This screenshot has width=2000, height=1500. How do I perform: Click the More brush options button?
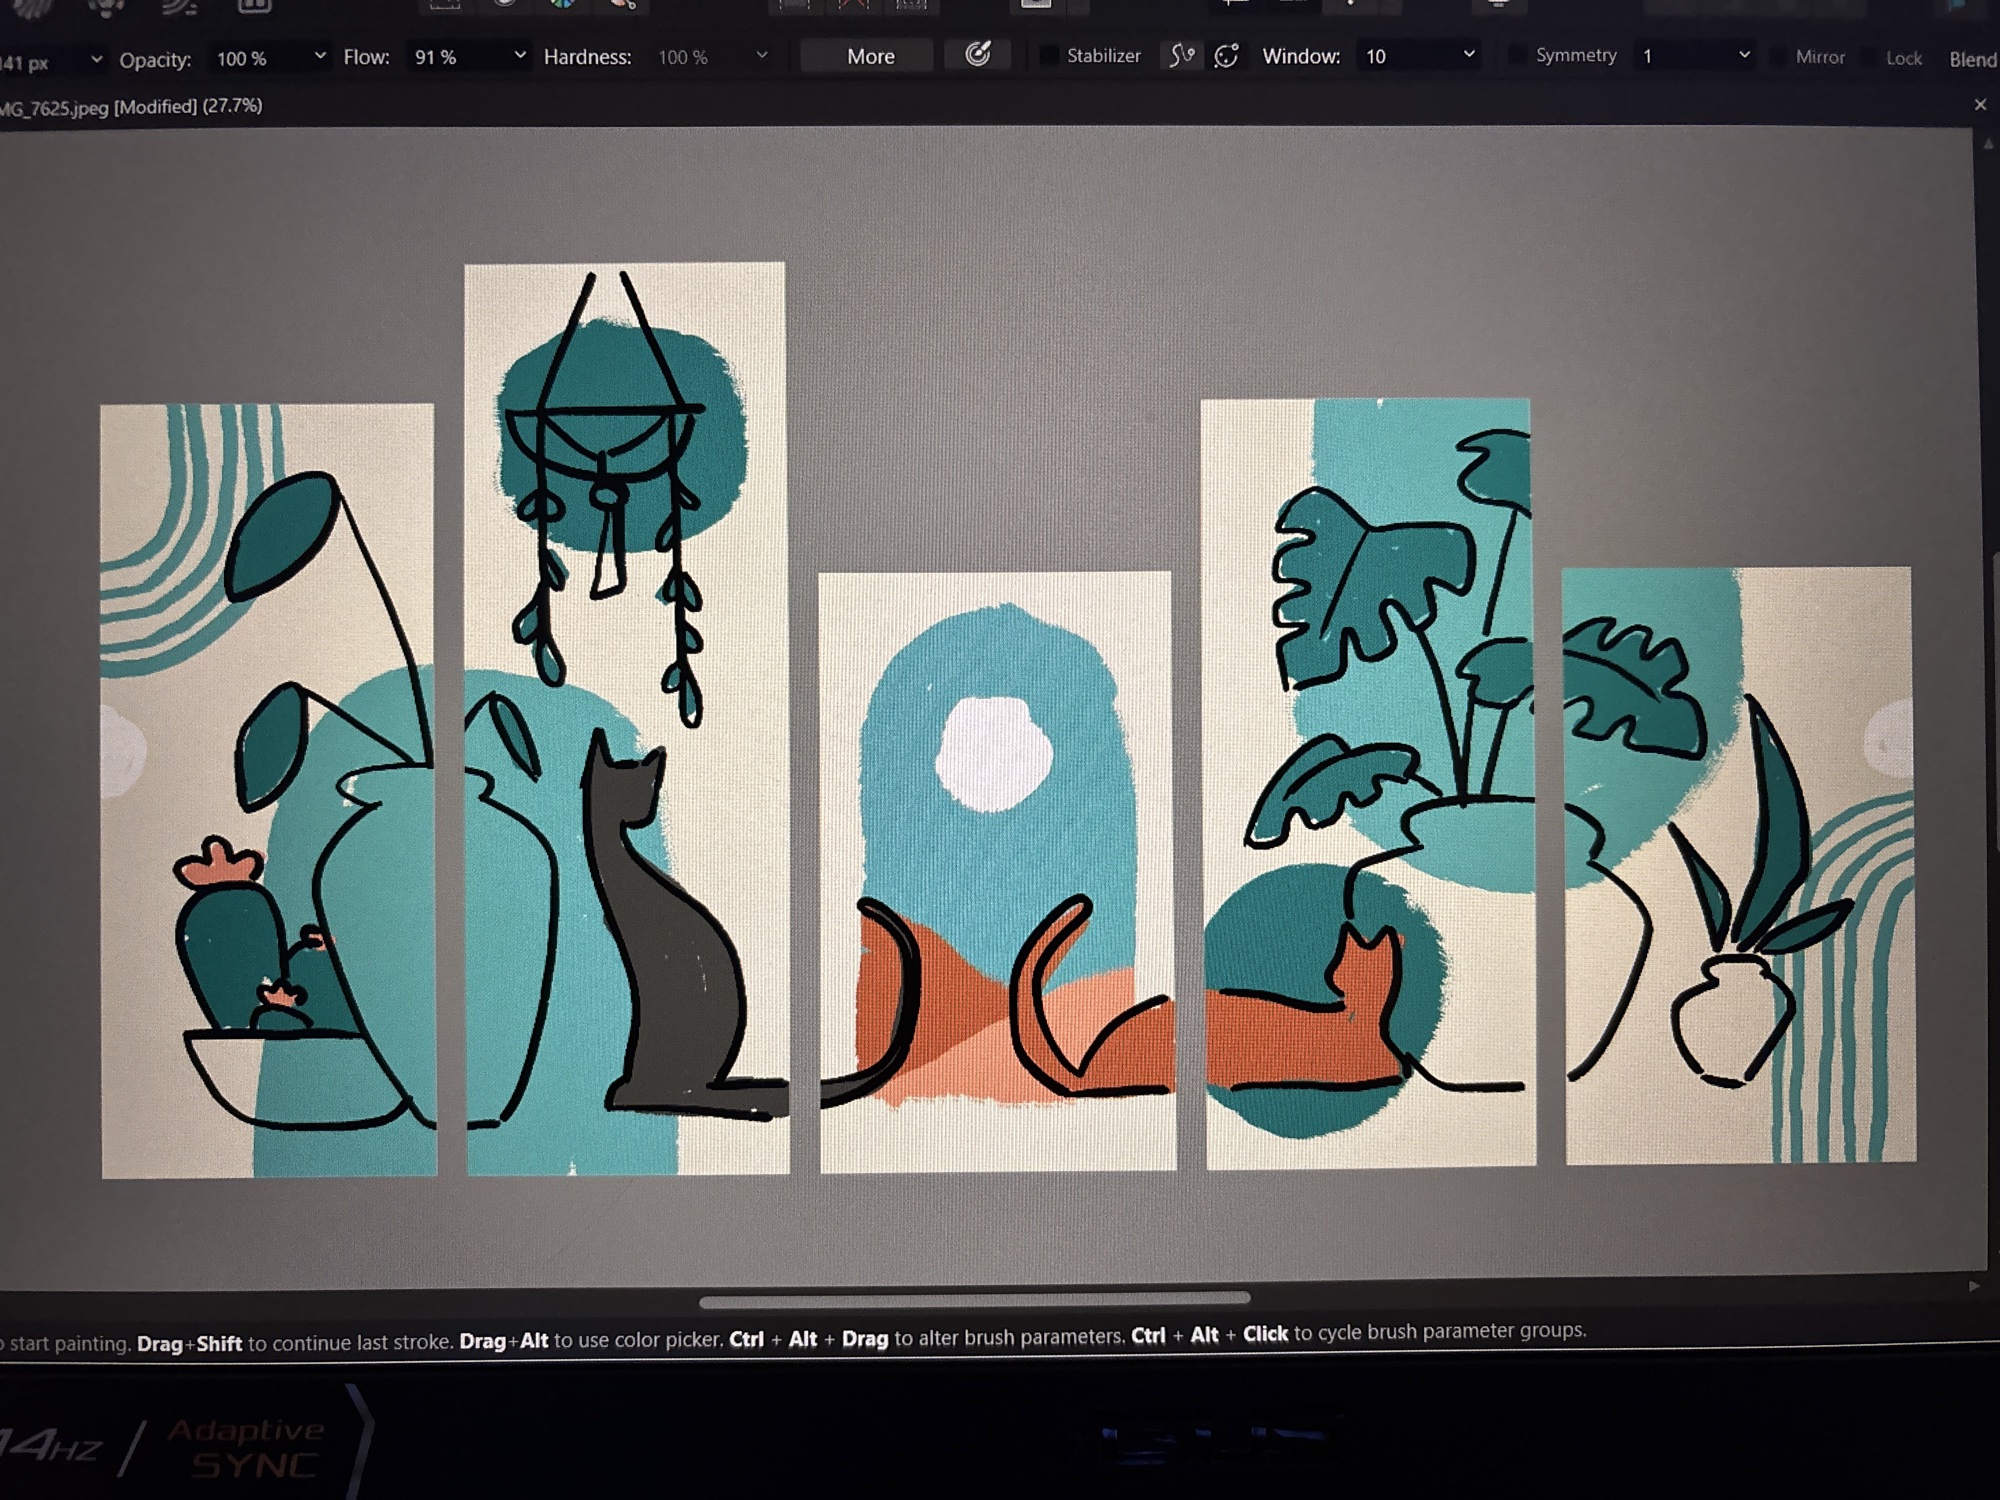pos(869,56)
